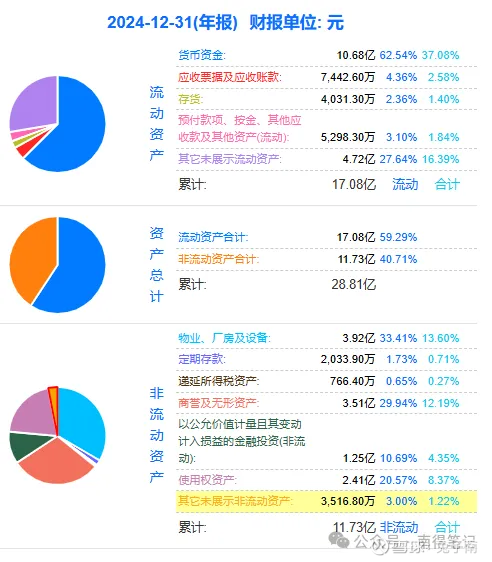This screenshot has height=562, width=492.
Task: Click the 流动 column header link
Action: 405,184
